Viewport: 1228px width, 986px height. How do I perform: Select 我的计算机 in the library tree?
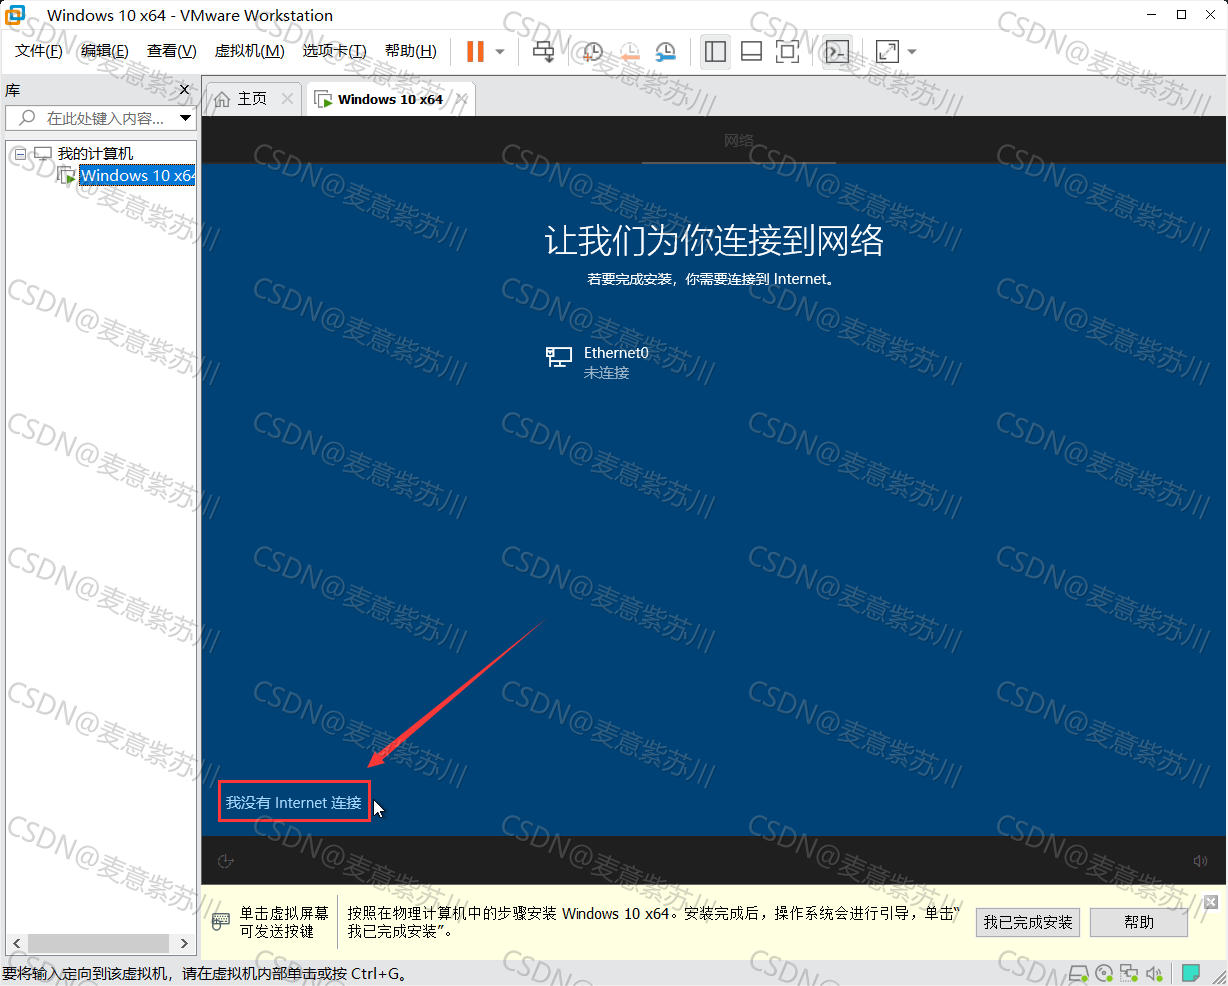[x=95, y=154]
